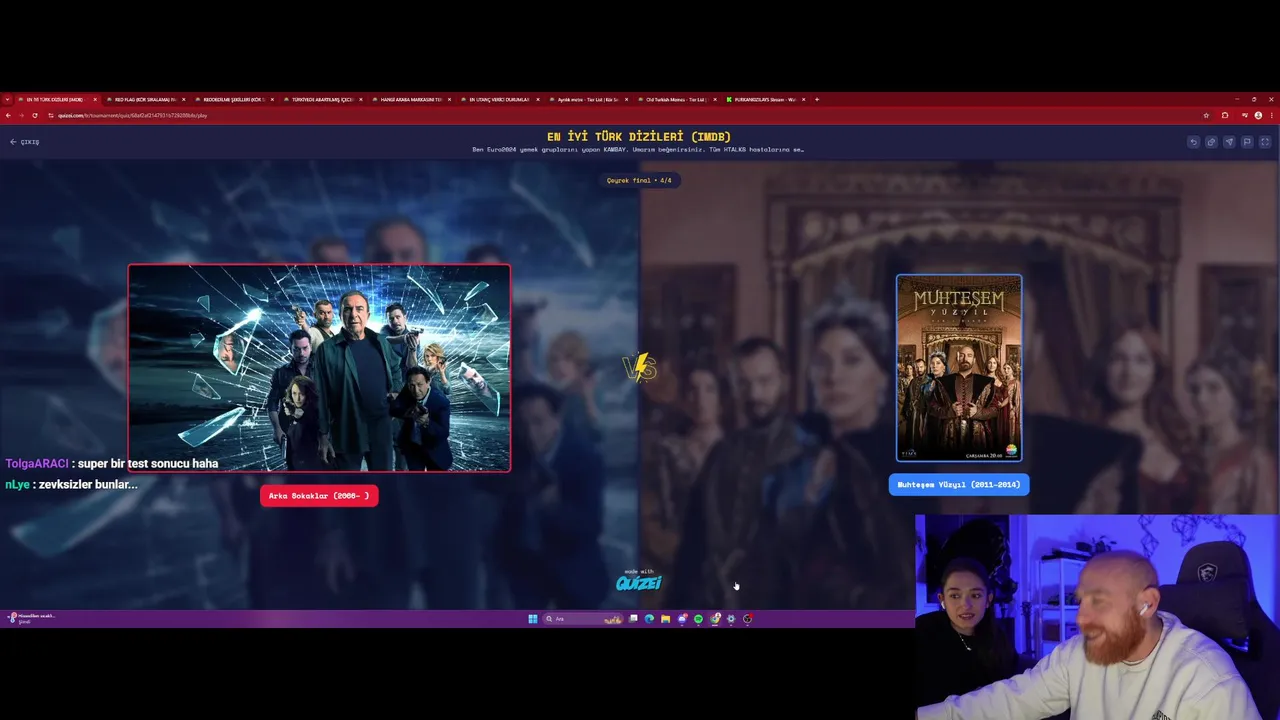Open the browser profile avatar

tap(1258, 115)
